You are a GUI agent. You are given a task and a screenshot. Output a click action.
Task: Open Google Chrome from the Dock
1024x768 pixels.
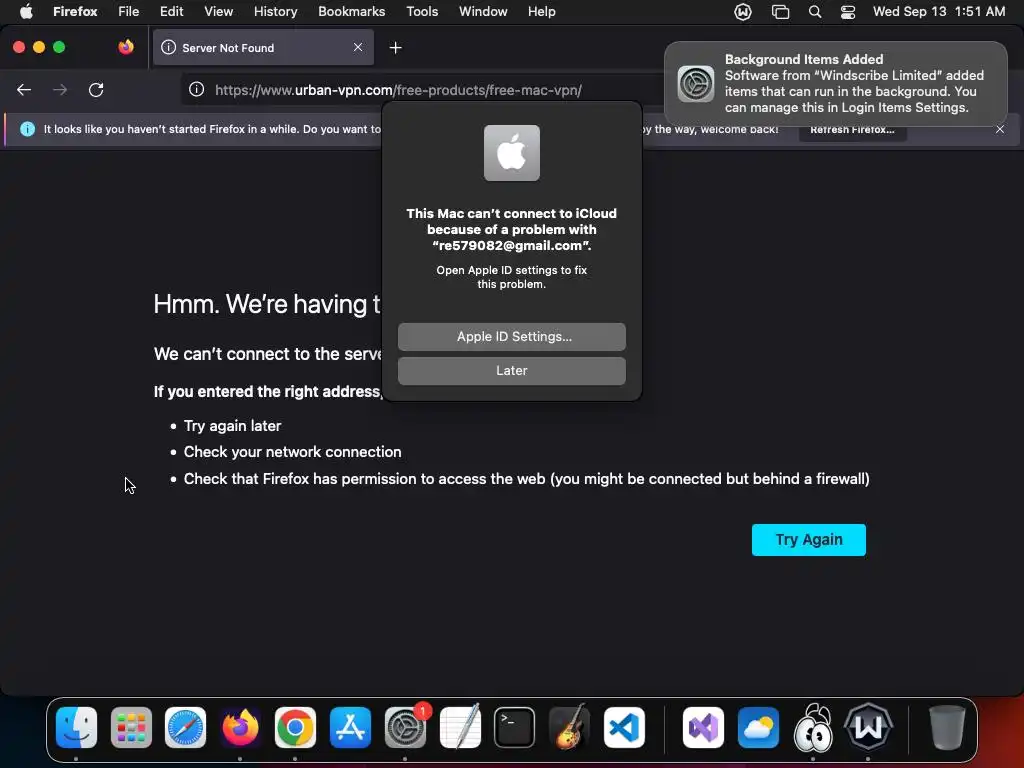coord(295,727)
